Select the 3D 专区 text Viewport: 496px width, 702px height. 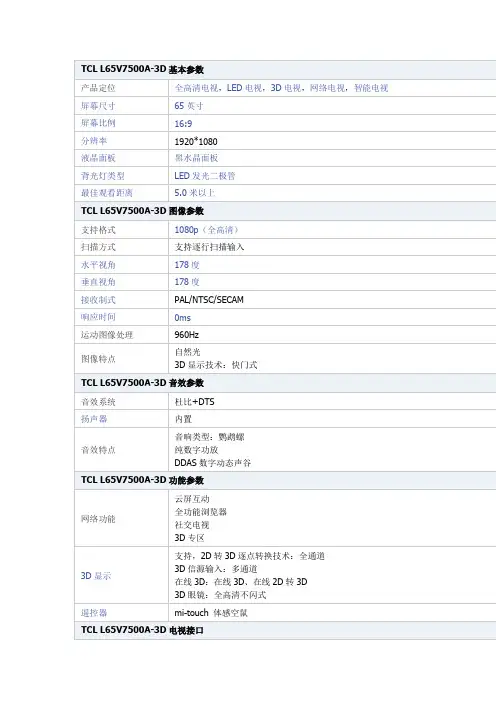point(189,538)
